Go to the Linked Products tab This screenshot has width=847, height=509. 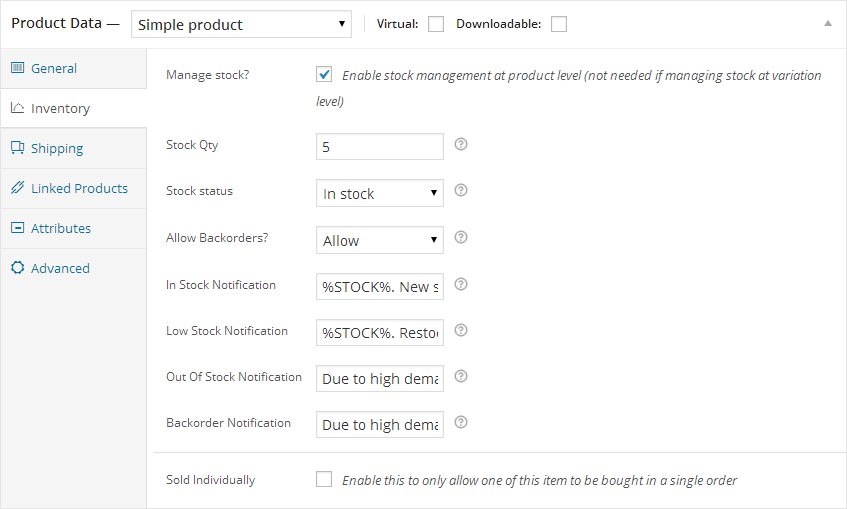79,188
